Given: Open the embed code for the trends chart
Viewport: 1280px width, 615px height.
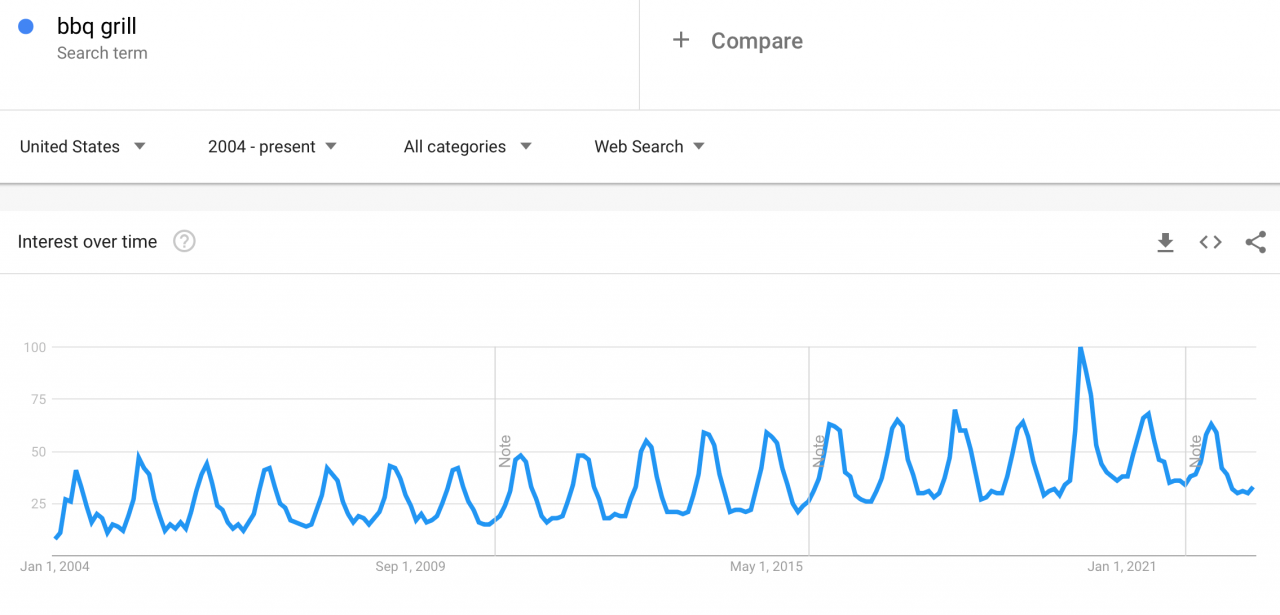Looking at the screenshot, I should 1210,241.
